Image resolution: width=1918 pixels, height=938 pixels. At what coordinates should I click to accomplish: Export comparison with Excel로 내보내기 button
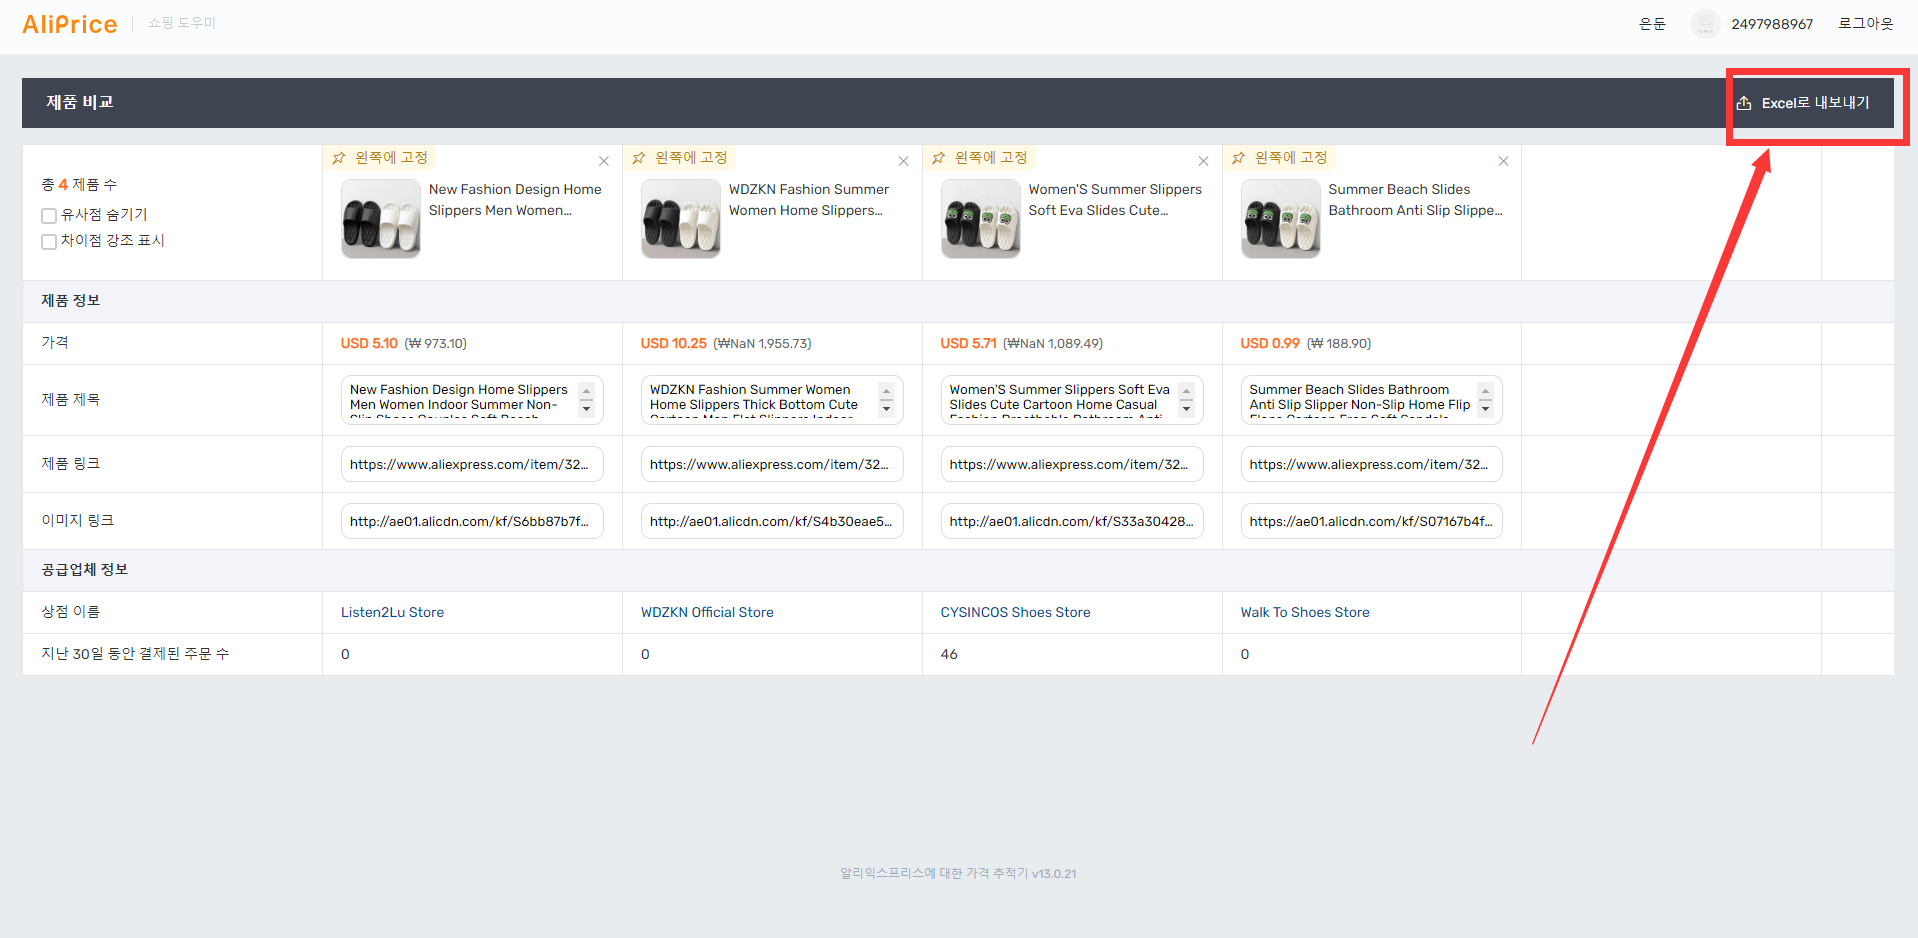[1803, 103]
